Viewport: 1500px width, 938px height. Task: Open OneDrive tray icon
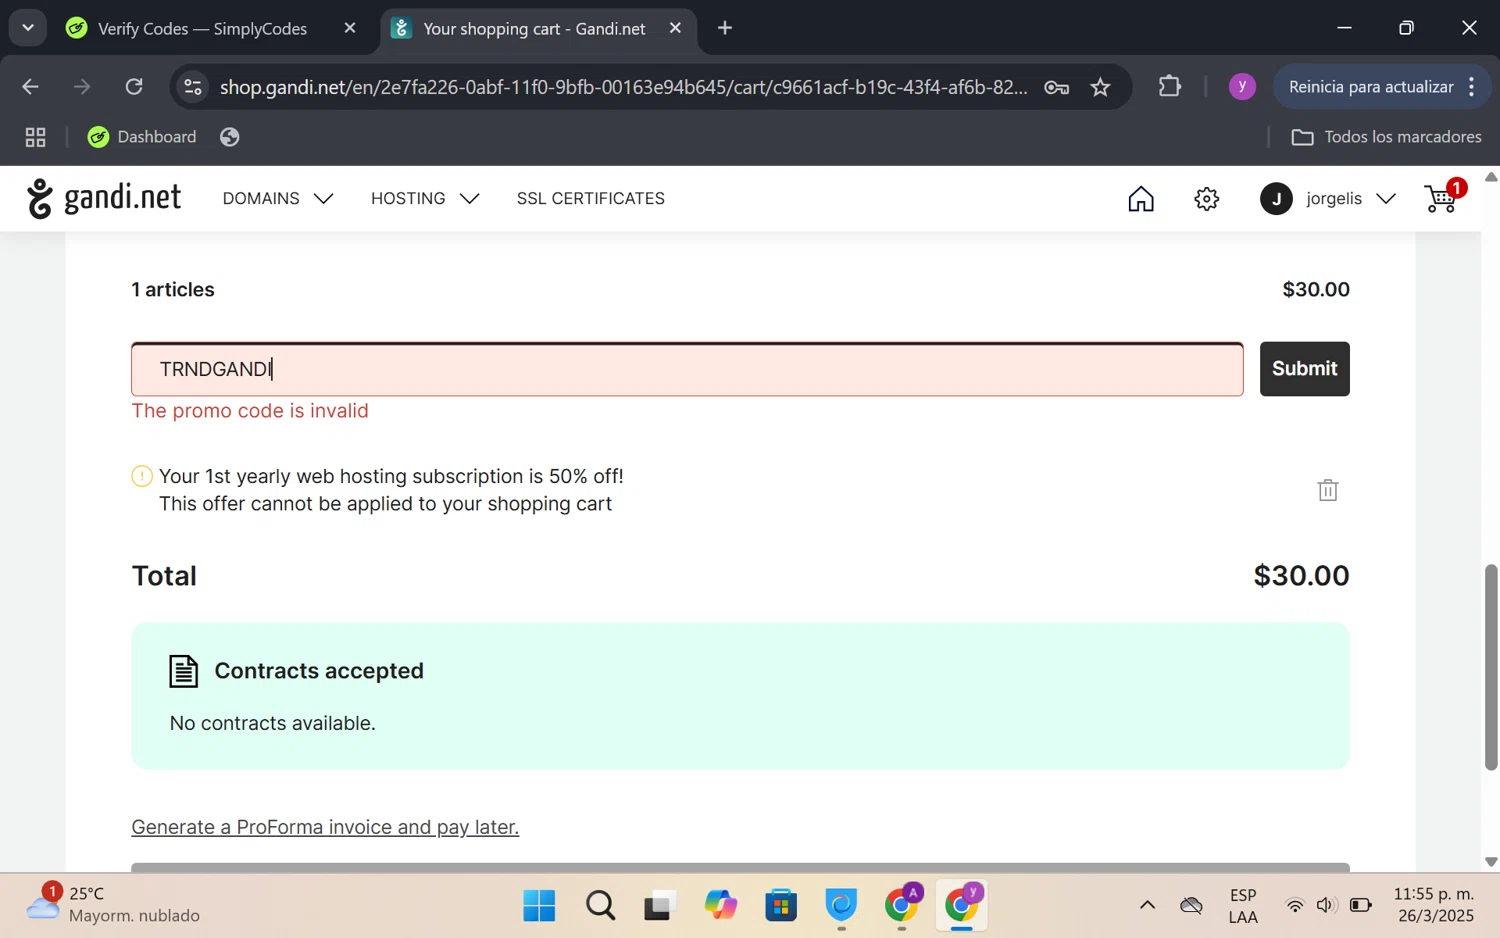(1191, 906)
